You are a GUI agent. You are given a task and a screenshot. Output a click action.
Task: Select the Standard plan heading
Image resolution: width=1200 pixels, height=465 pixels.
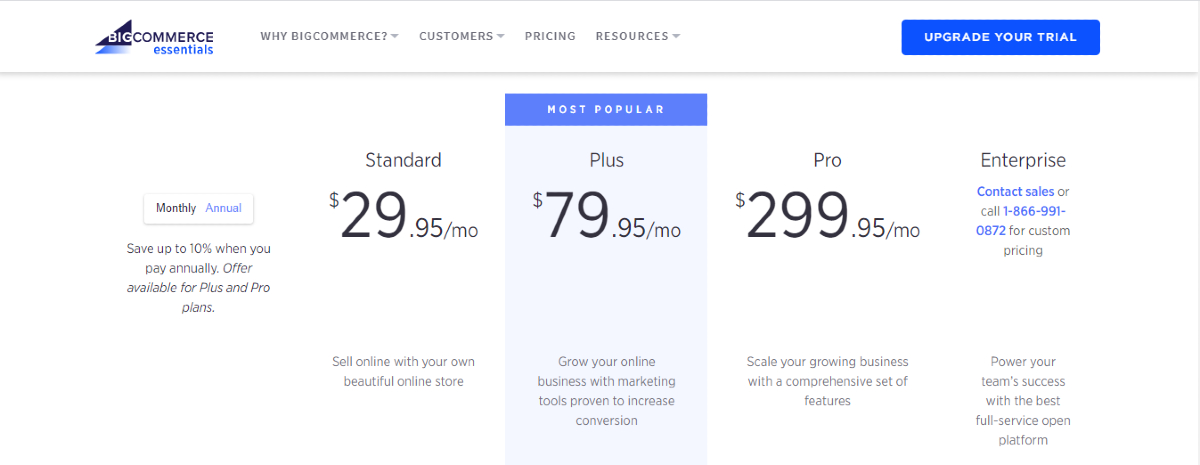coord(403,160)
